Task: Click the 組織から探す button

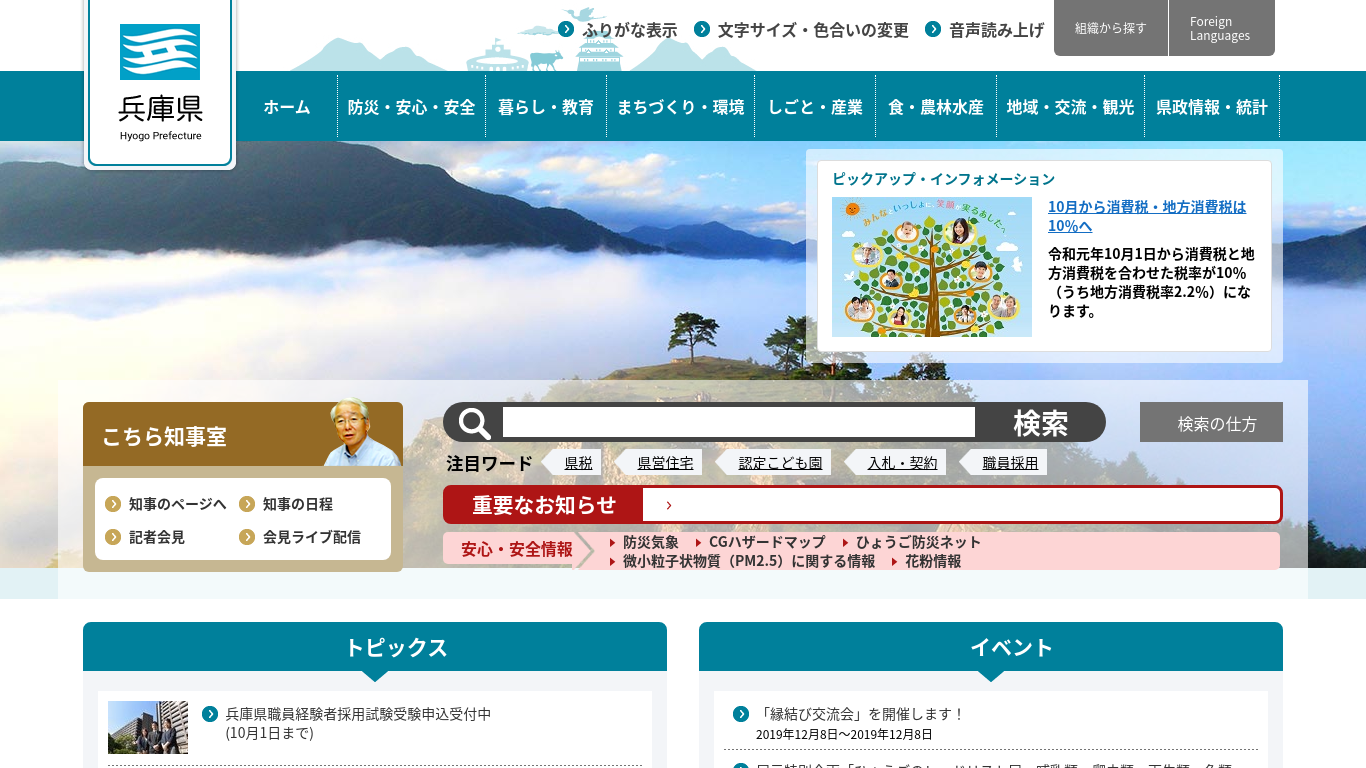Action: (1111, 28)
